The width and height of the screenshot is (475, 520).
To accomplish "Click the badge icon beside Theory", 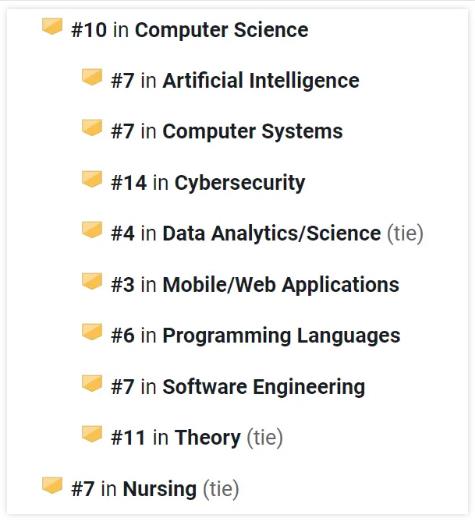I will pos(92,434).
